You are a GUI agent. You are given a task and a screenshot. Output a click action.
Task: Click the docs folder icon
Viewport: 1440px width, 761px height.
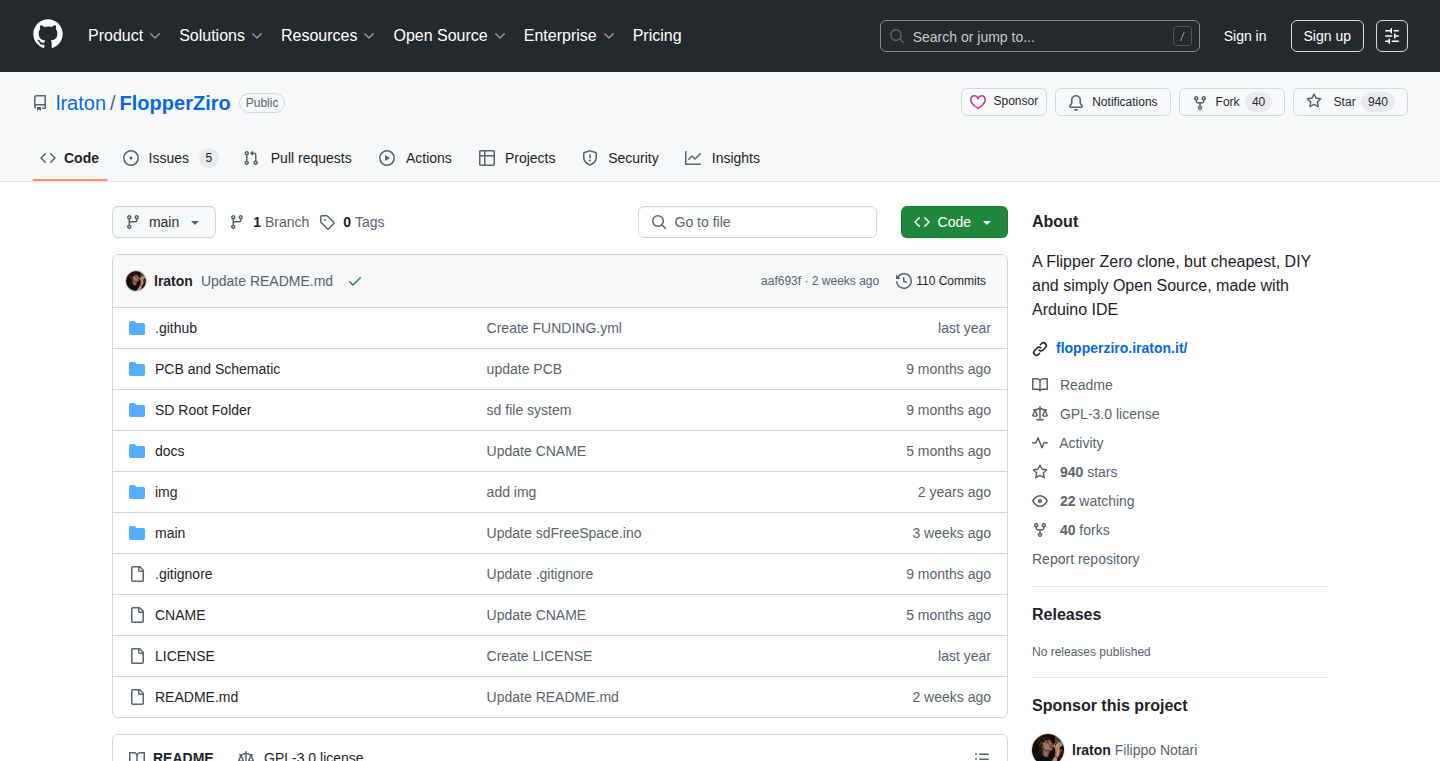pyautogui.click(x=137, y=451)
